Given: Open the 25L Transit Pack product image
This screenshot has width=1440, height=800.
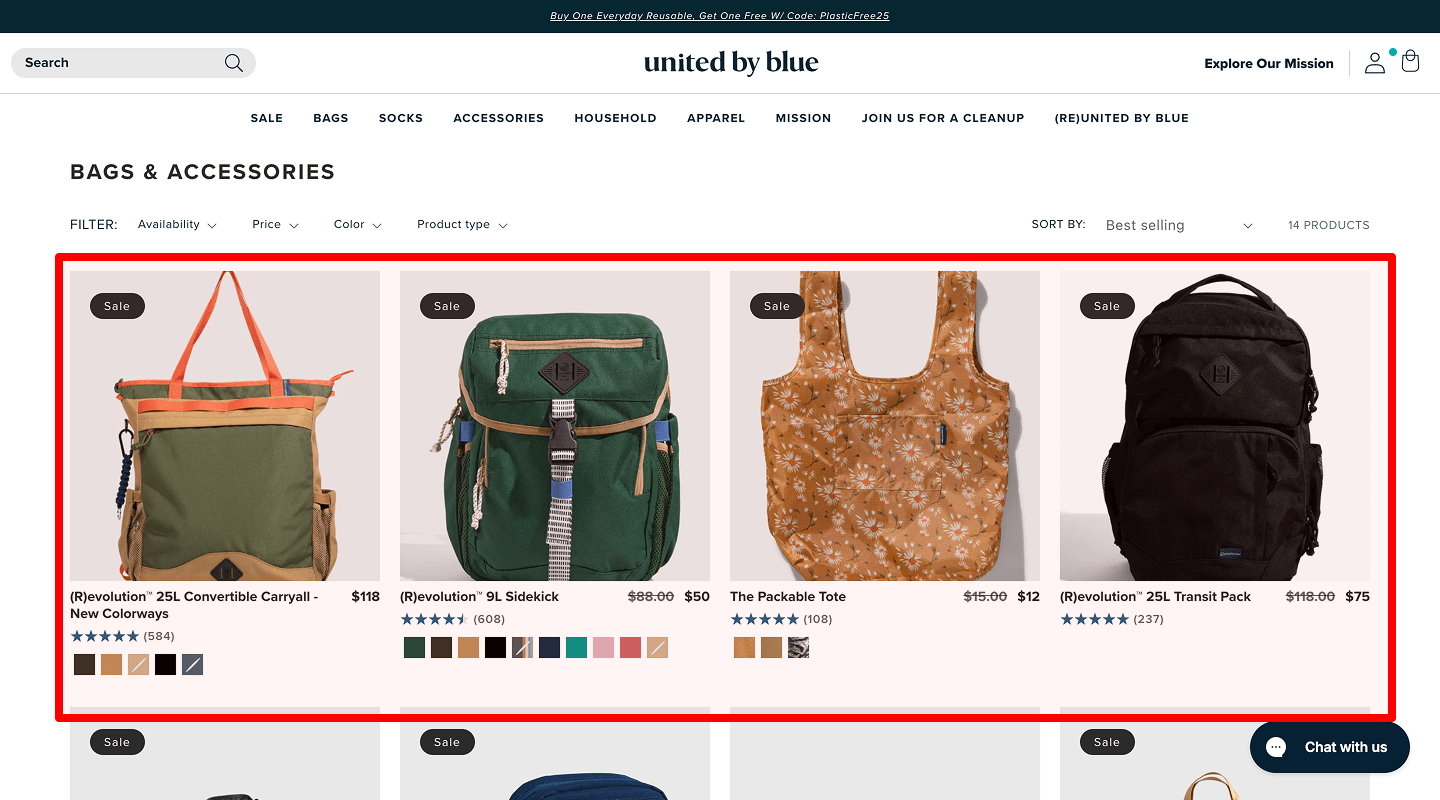Looking at the screenshot, I should point(1215,426).
